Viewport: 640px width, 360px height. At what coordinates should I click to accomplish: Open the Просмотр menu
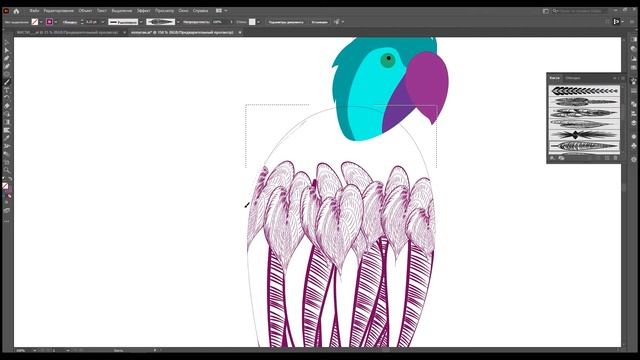pos(164,11)
